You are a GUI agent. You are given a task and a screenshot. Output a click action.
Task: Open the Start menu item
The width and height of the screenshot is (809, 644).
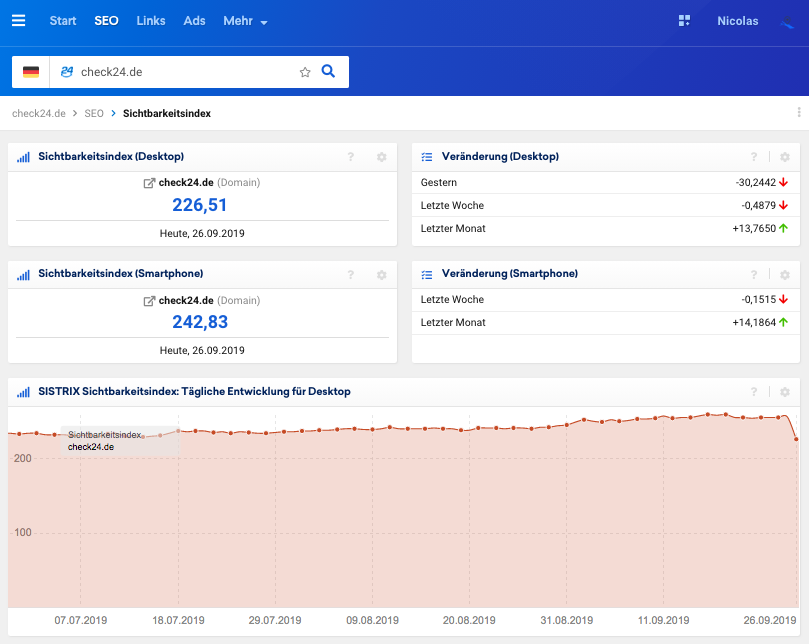click(x=63, y=21)
